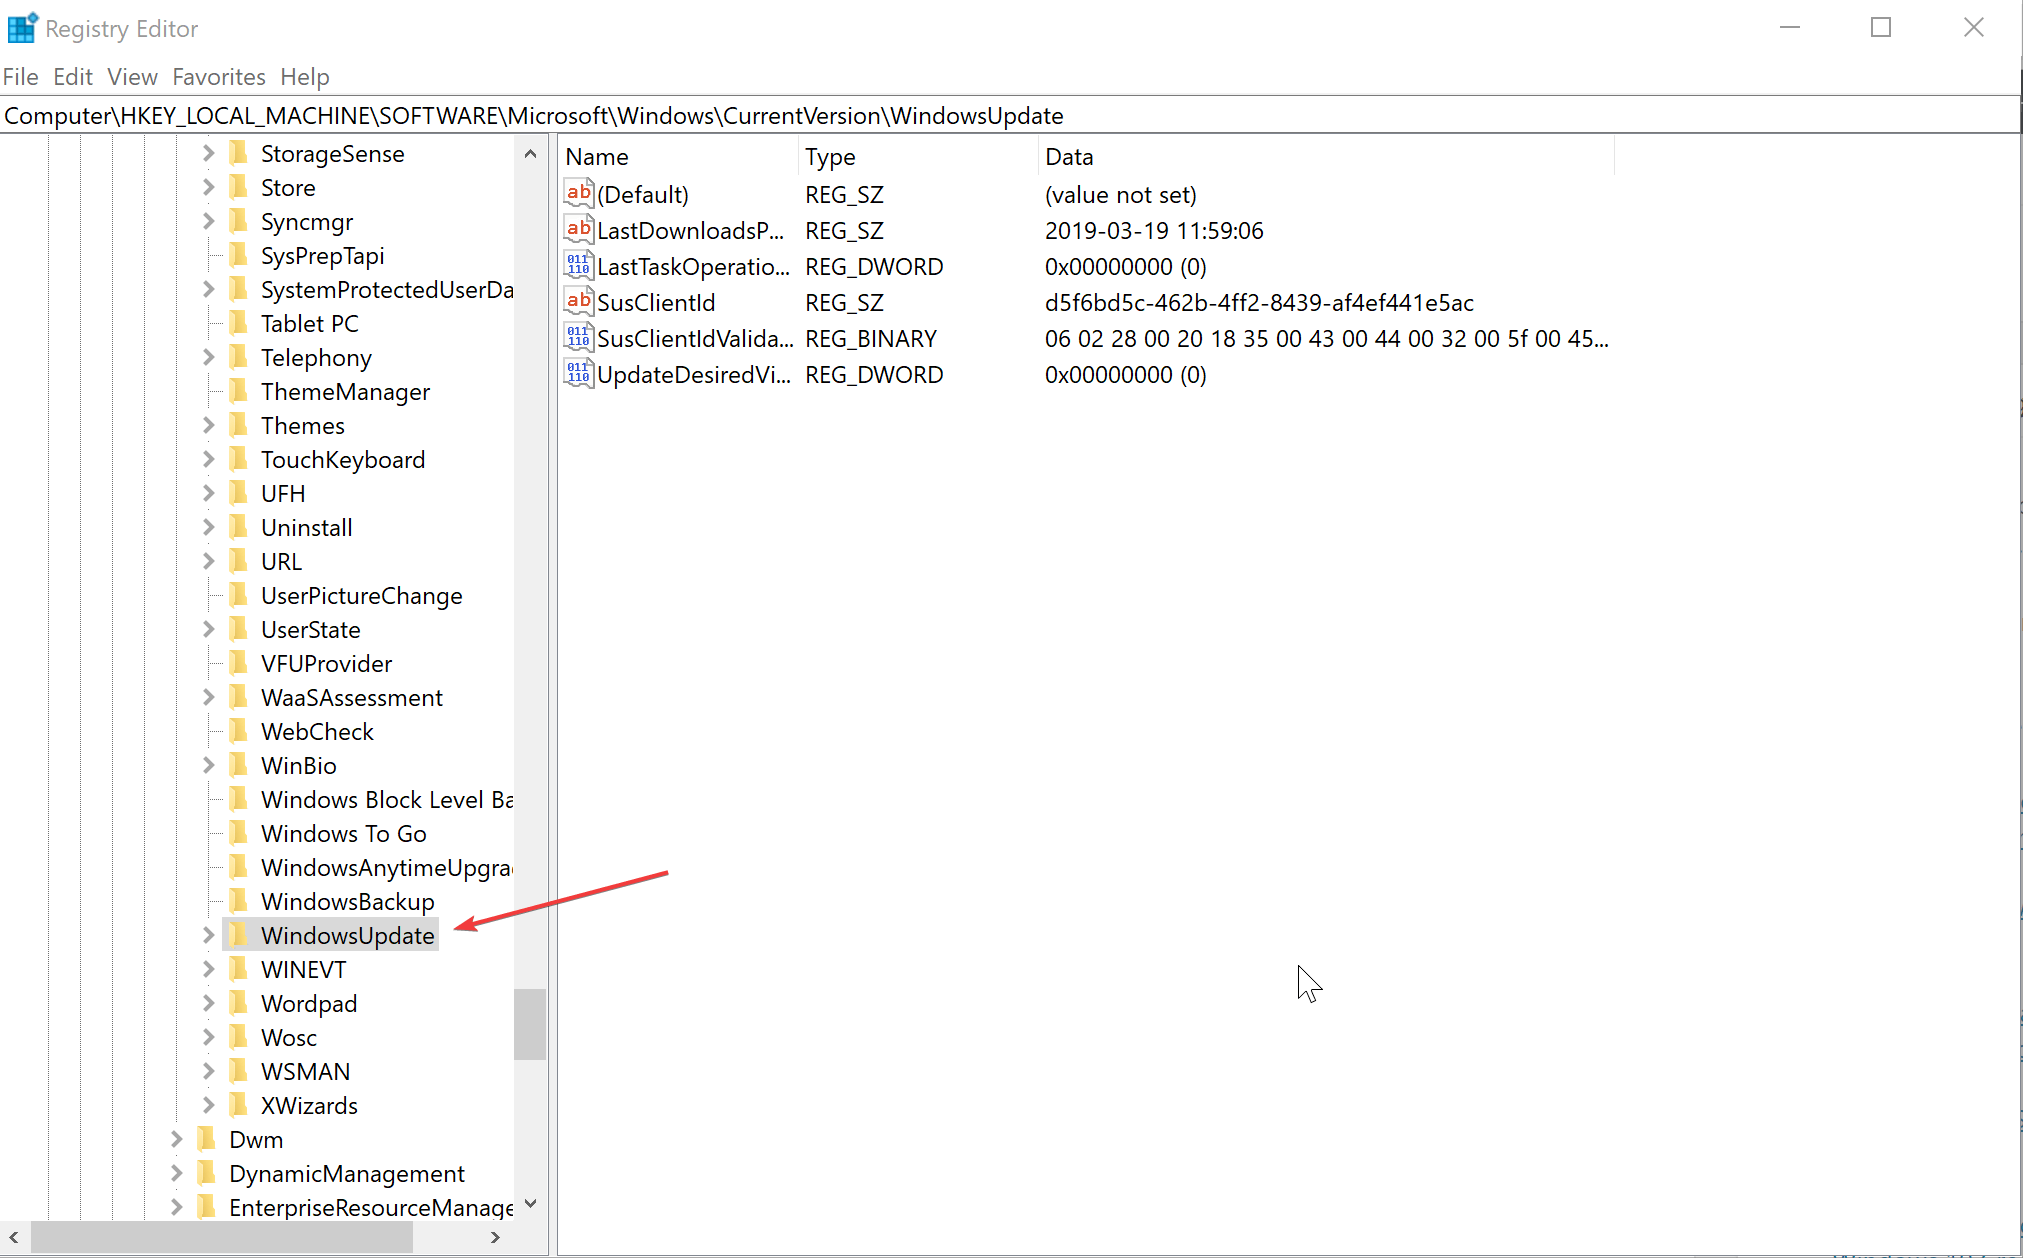Click the ThemeManager folder icon
The height and width of the screenshot is (1260, 2025).
pyautogui.click(x=239, y=391)
